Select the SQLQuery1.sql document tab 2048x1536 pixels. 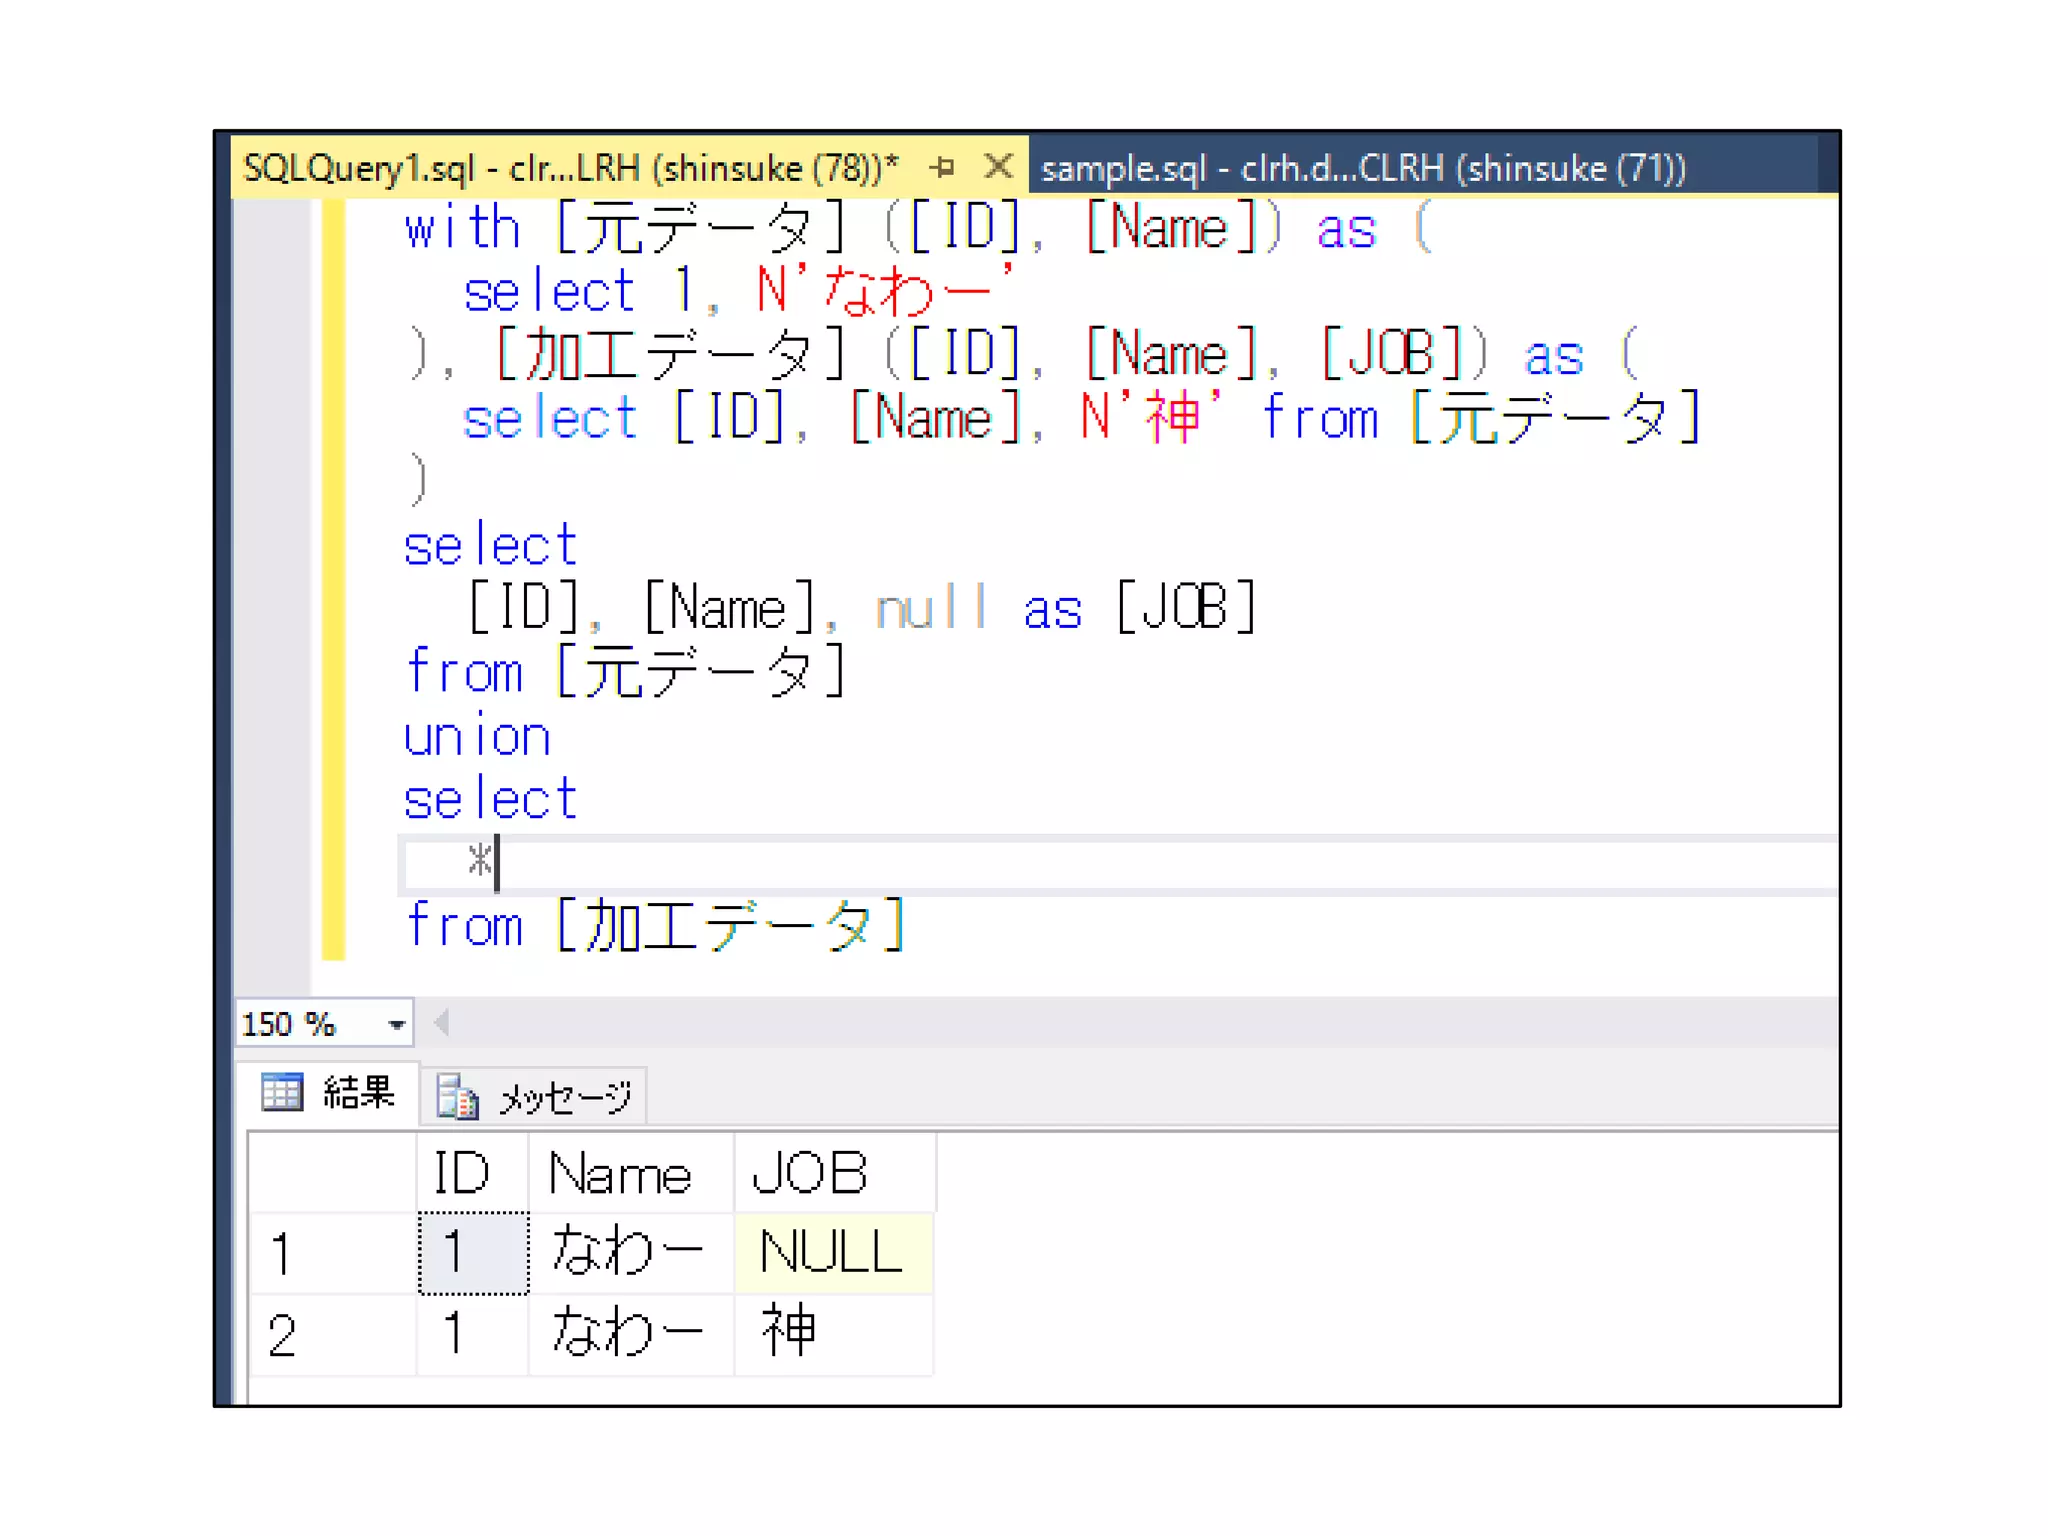(570, 168)
